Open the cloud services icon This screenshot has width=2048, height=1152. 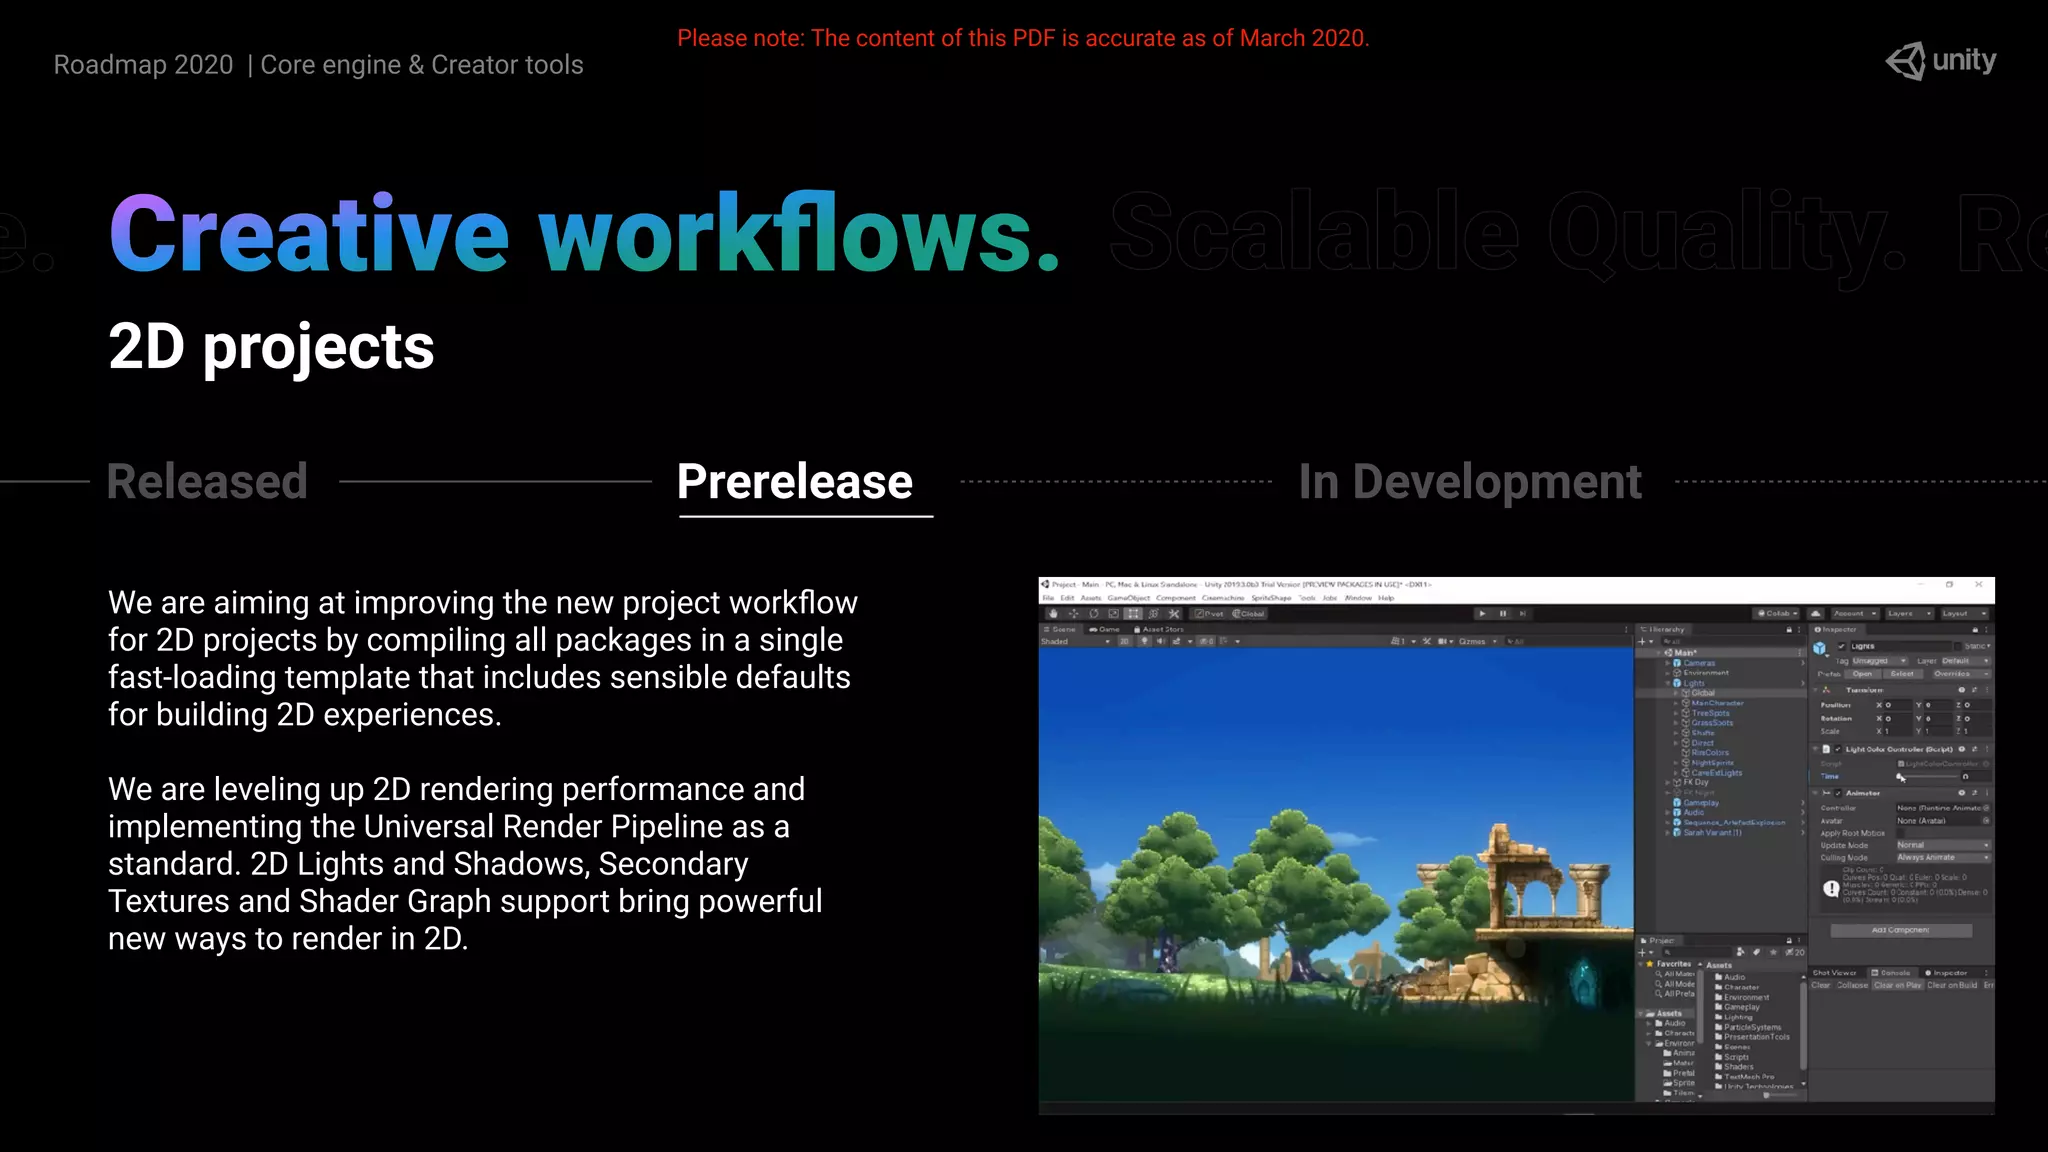1816,614
